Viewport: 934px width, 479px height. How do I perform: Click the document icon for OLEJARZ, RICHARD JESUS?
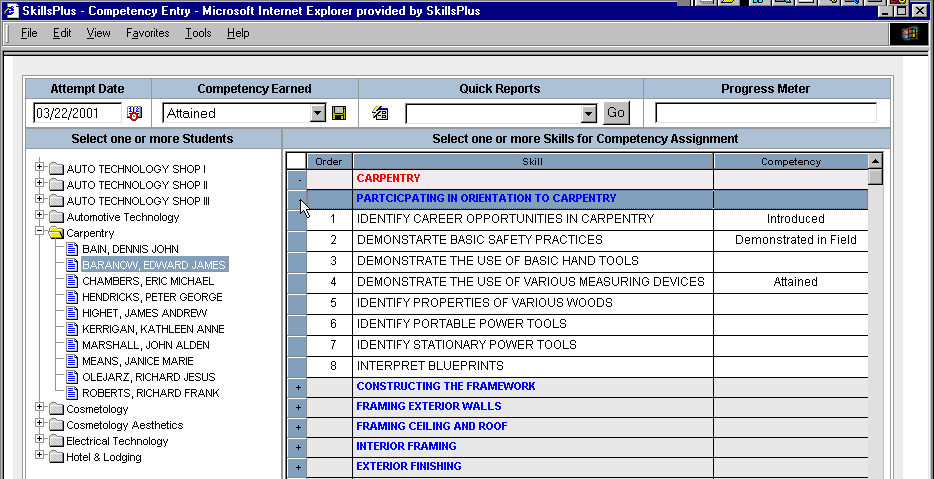[72, 377]
